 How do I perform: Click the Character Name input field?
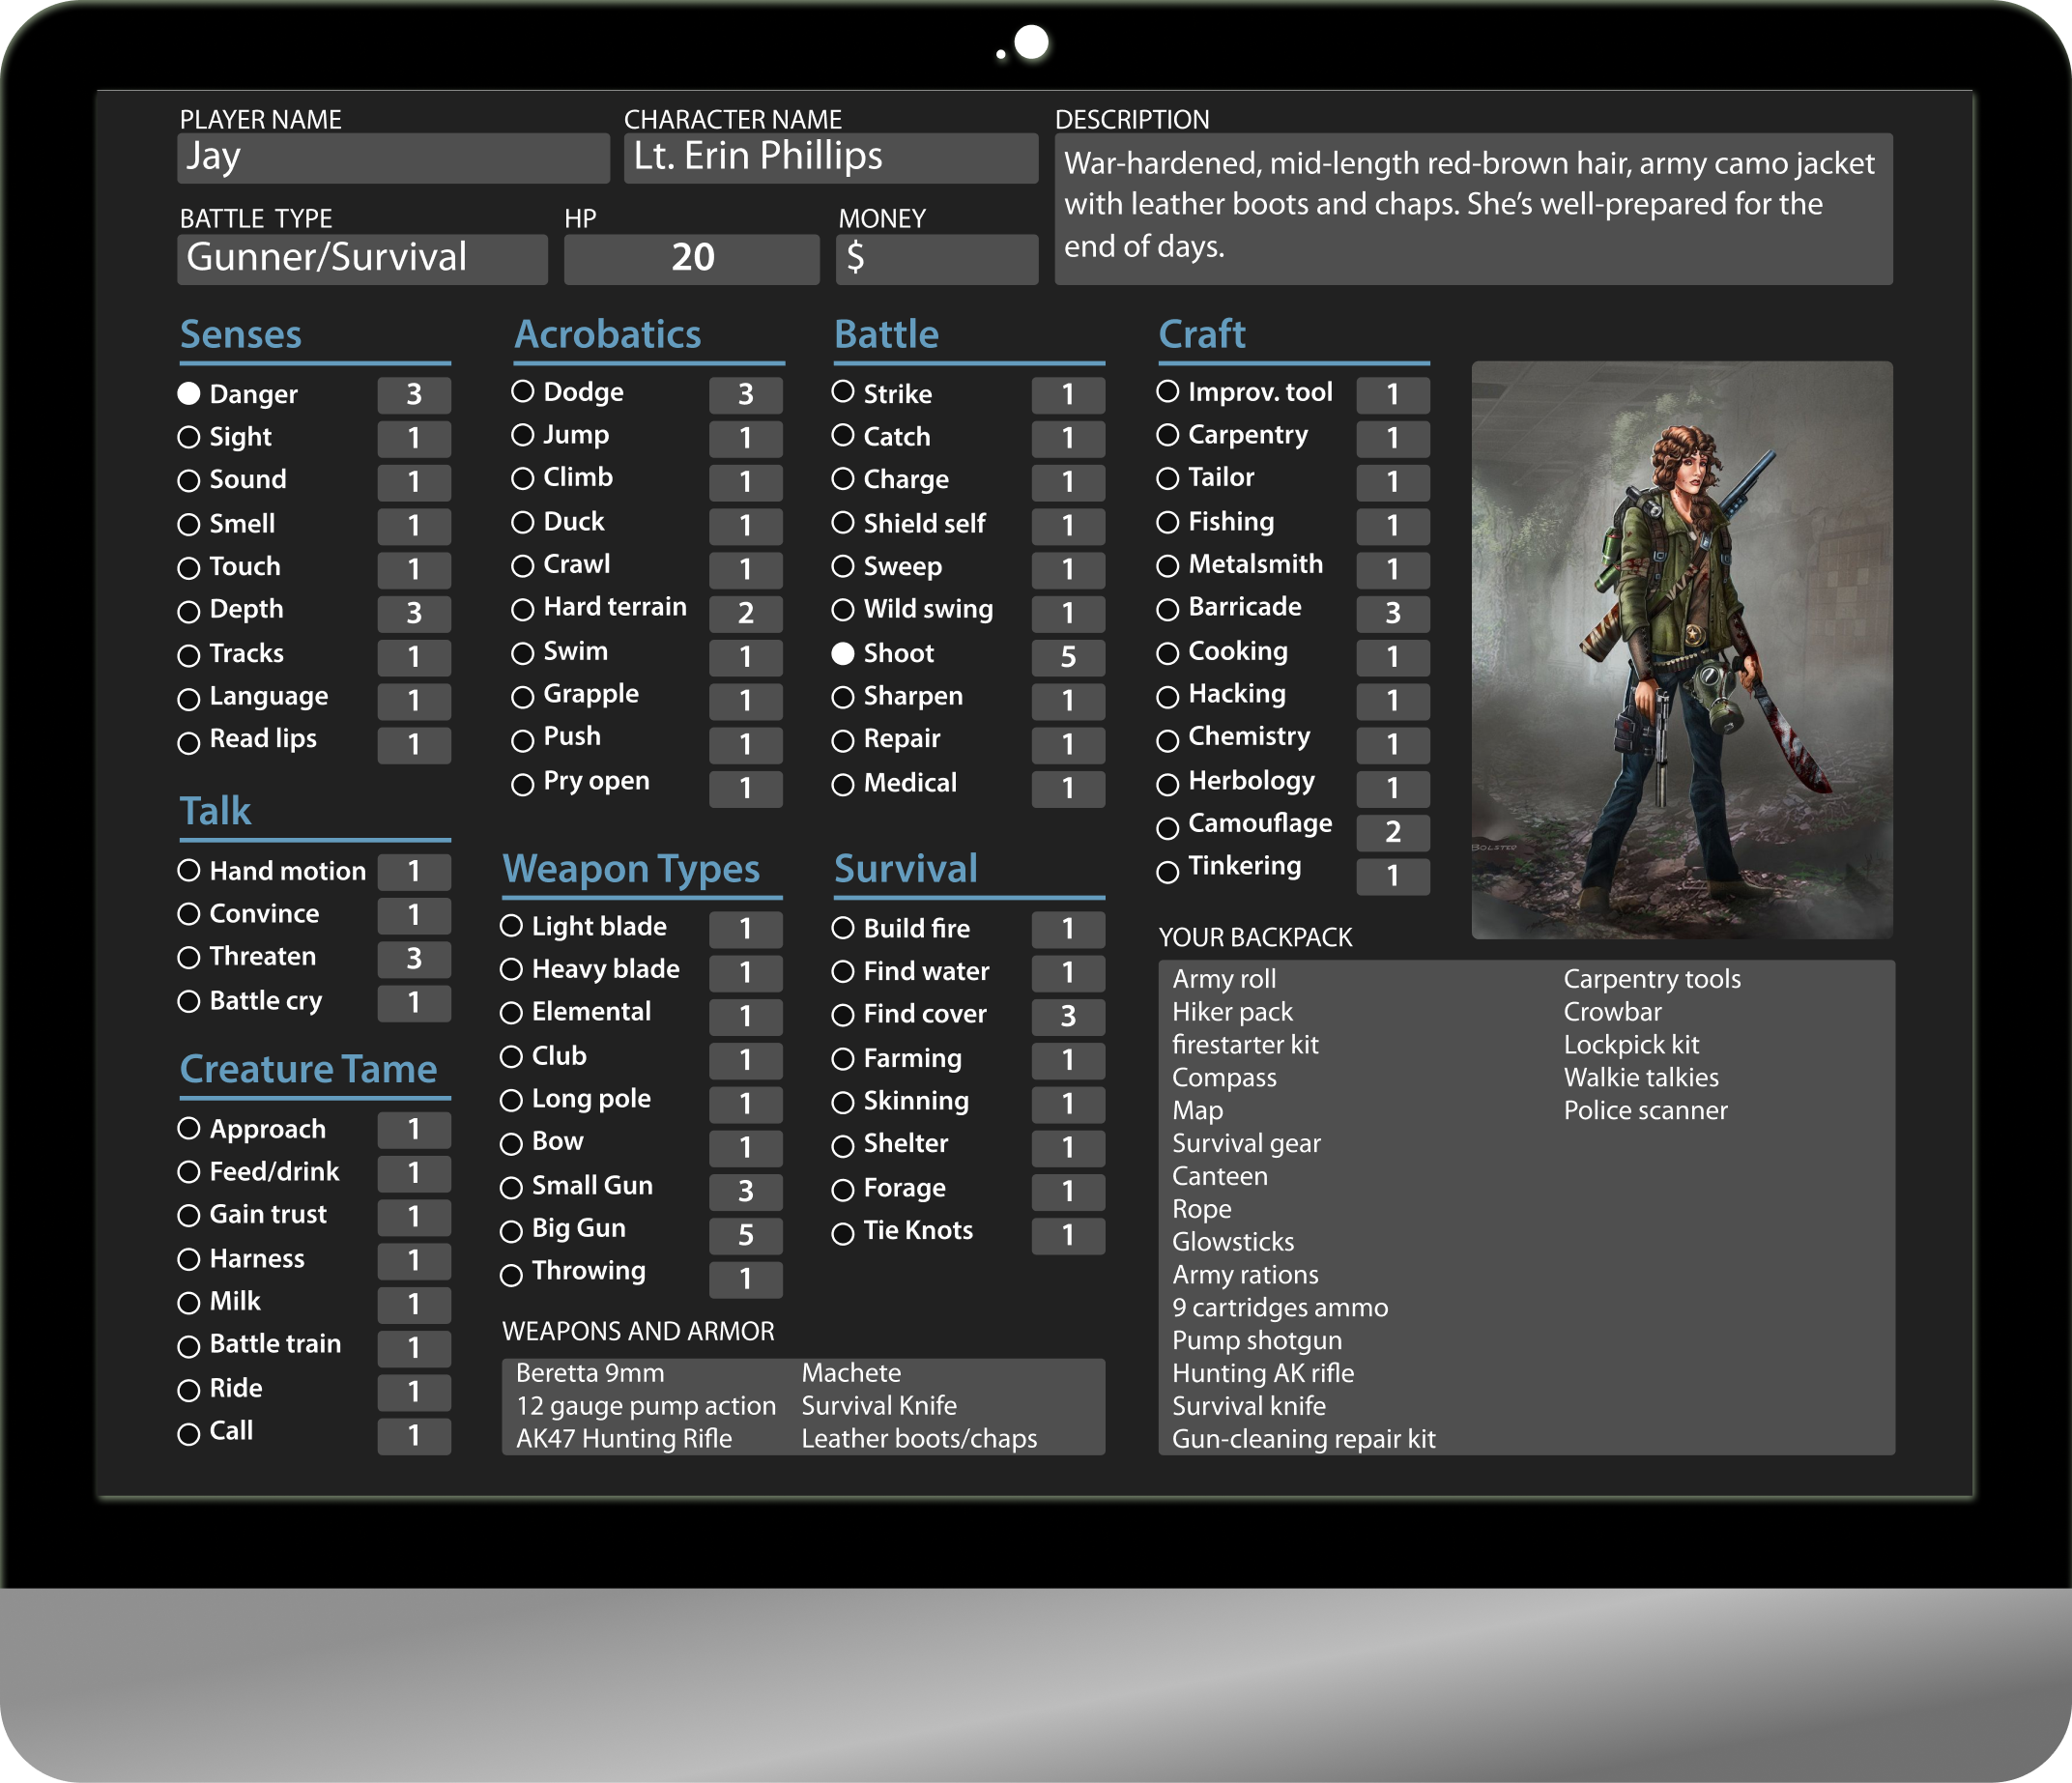[x=830, y=158]
